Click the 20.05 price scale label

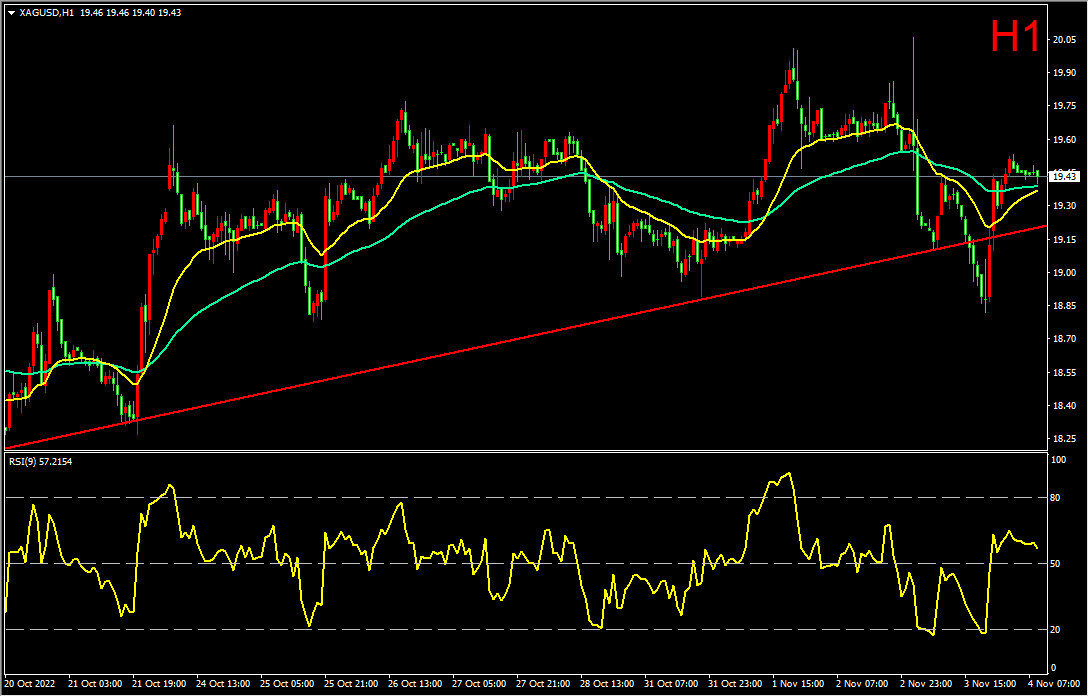tap(1065, 40)
